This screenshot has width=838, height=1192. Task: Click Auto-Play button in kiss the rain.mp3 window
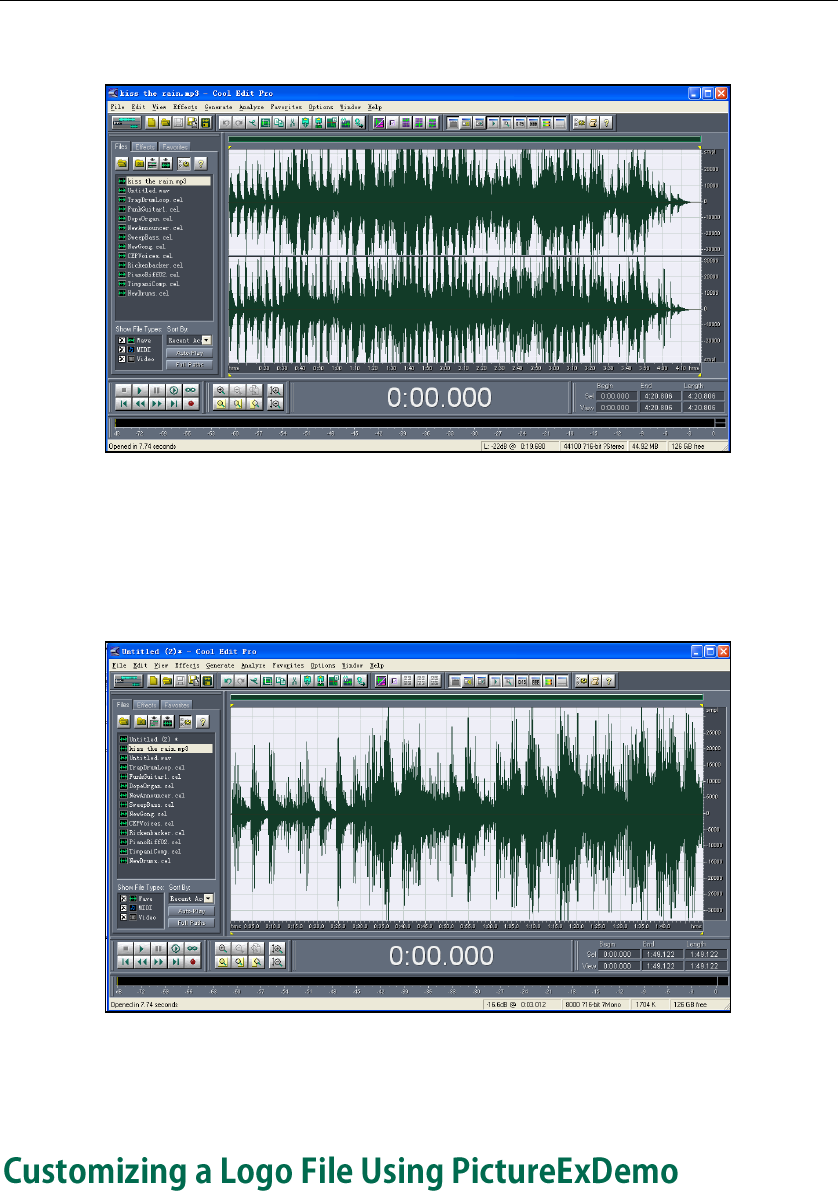point(189,353)
